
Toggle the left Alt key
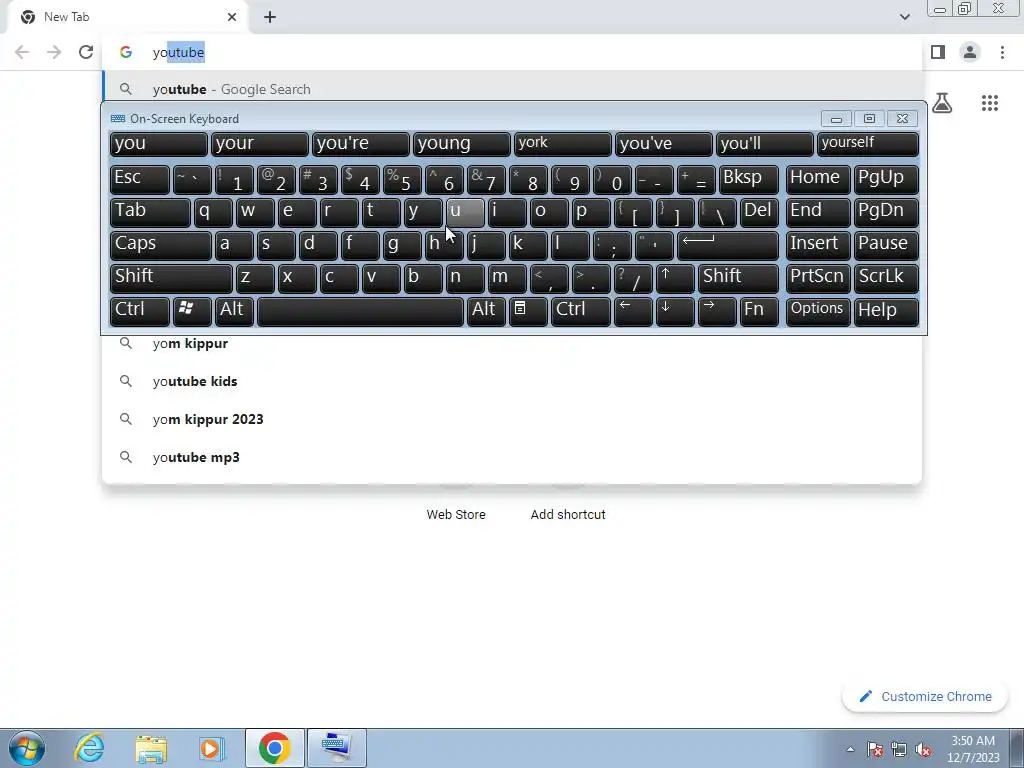click(234, 312)
